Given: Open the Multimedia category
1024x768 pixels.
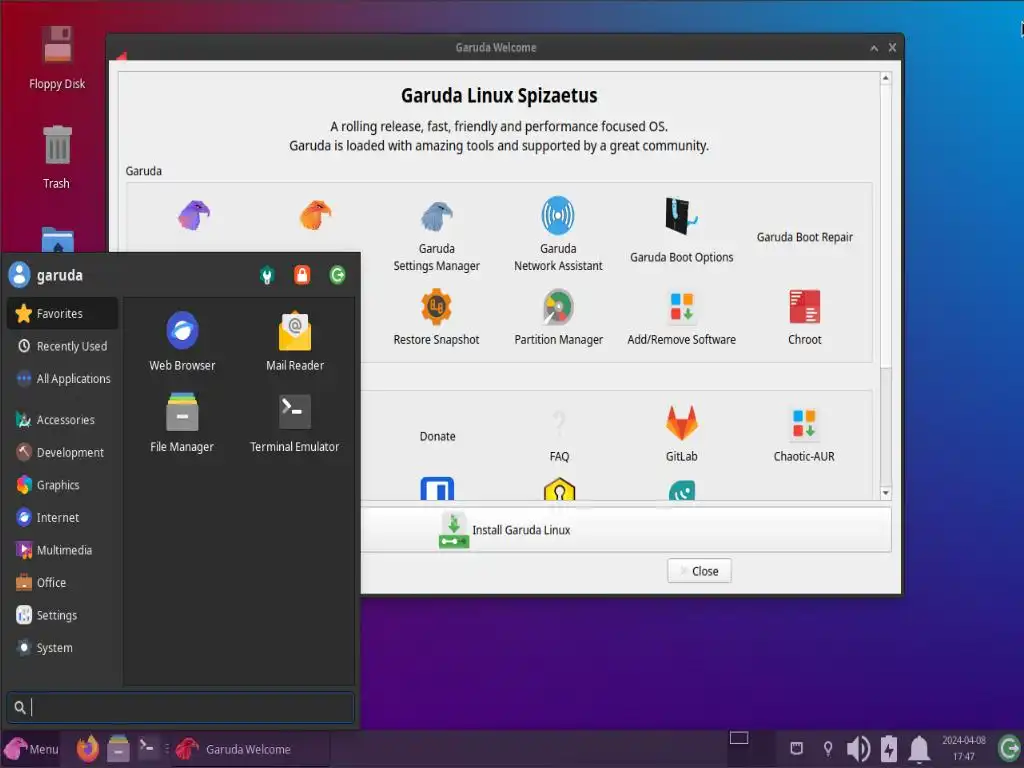Looking at the screenshot, I should (63, 550).
